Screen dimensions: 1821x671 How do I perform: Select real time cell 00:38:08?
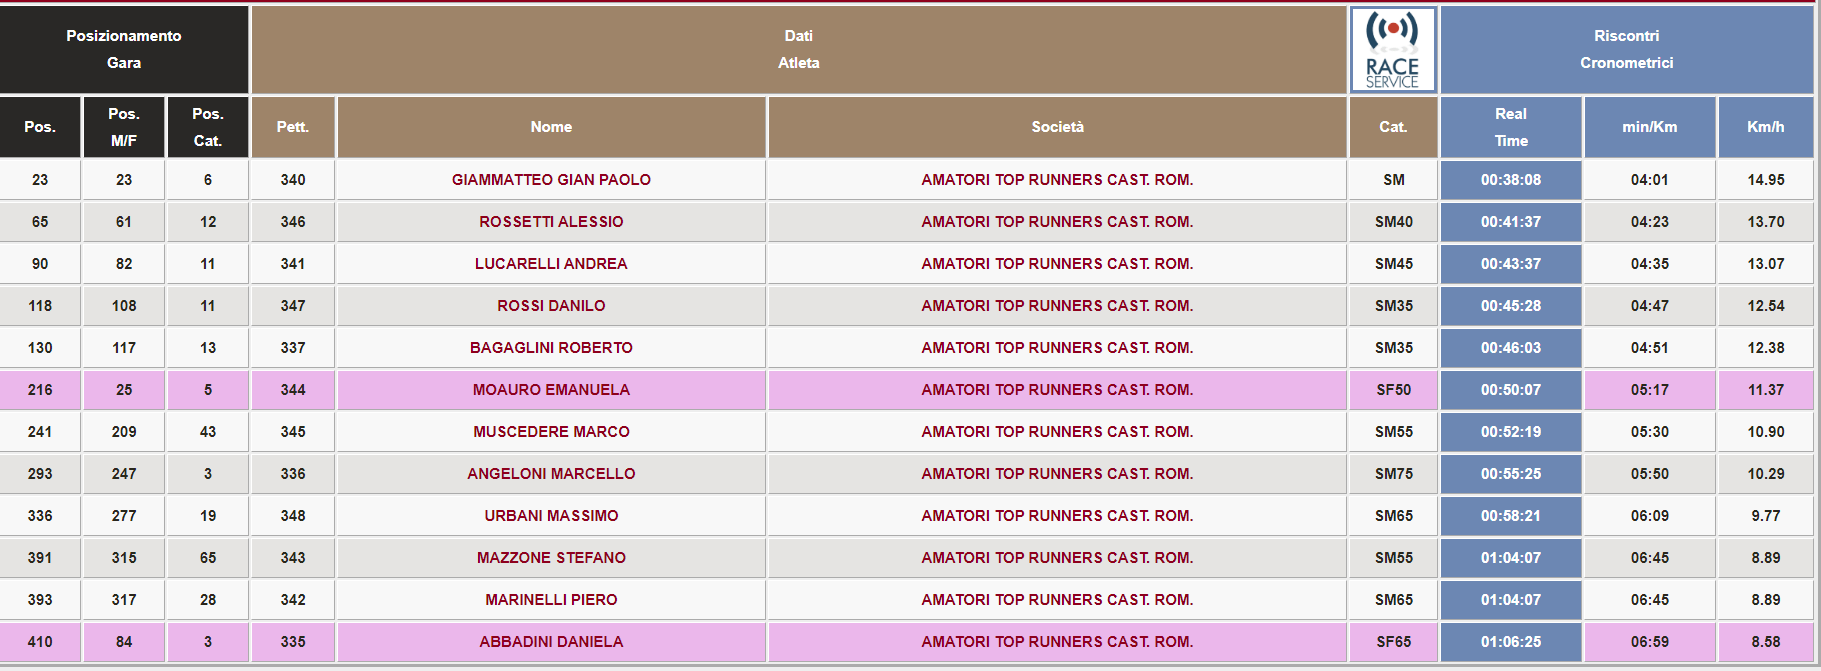coord(1511,180)
